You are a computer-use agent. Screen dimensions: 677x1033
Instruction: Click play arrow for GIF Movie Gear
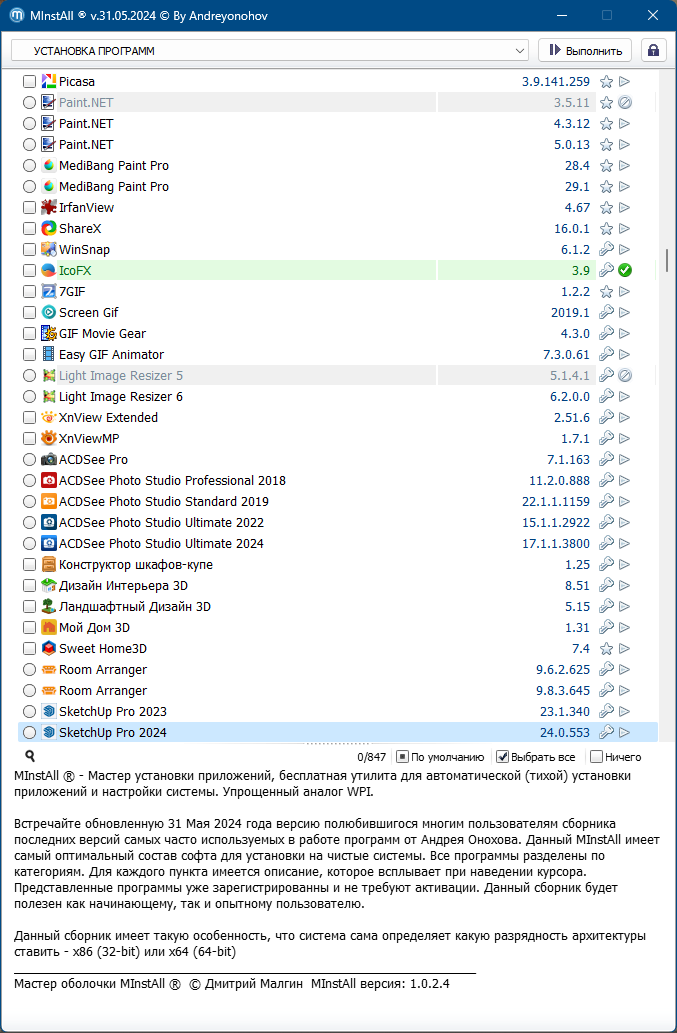point(624,333)
